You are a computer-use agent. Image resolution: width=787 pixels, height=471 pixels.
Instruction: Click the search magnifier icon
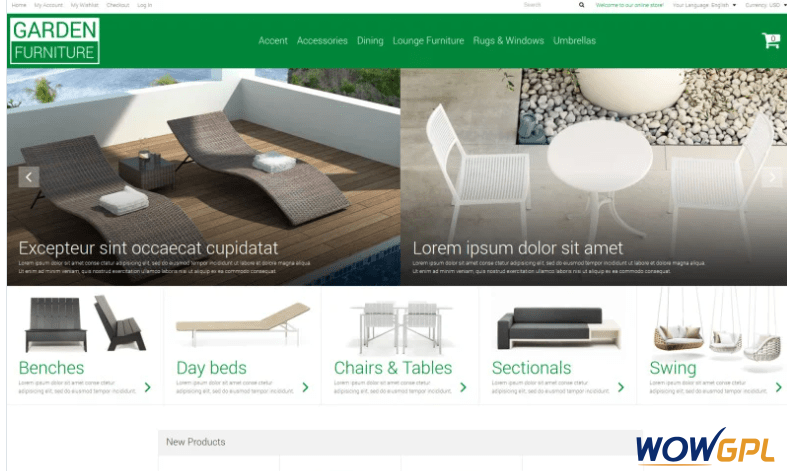(x=581, y=5)
